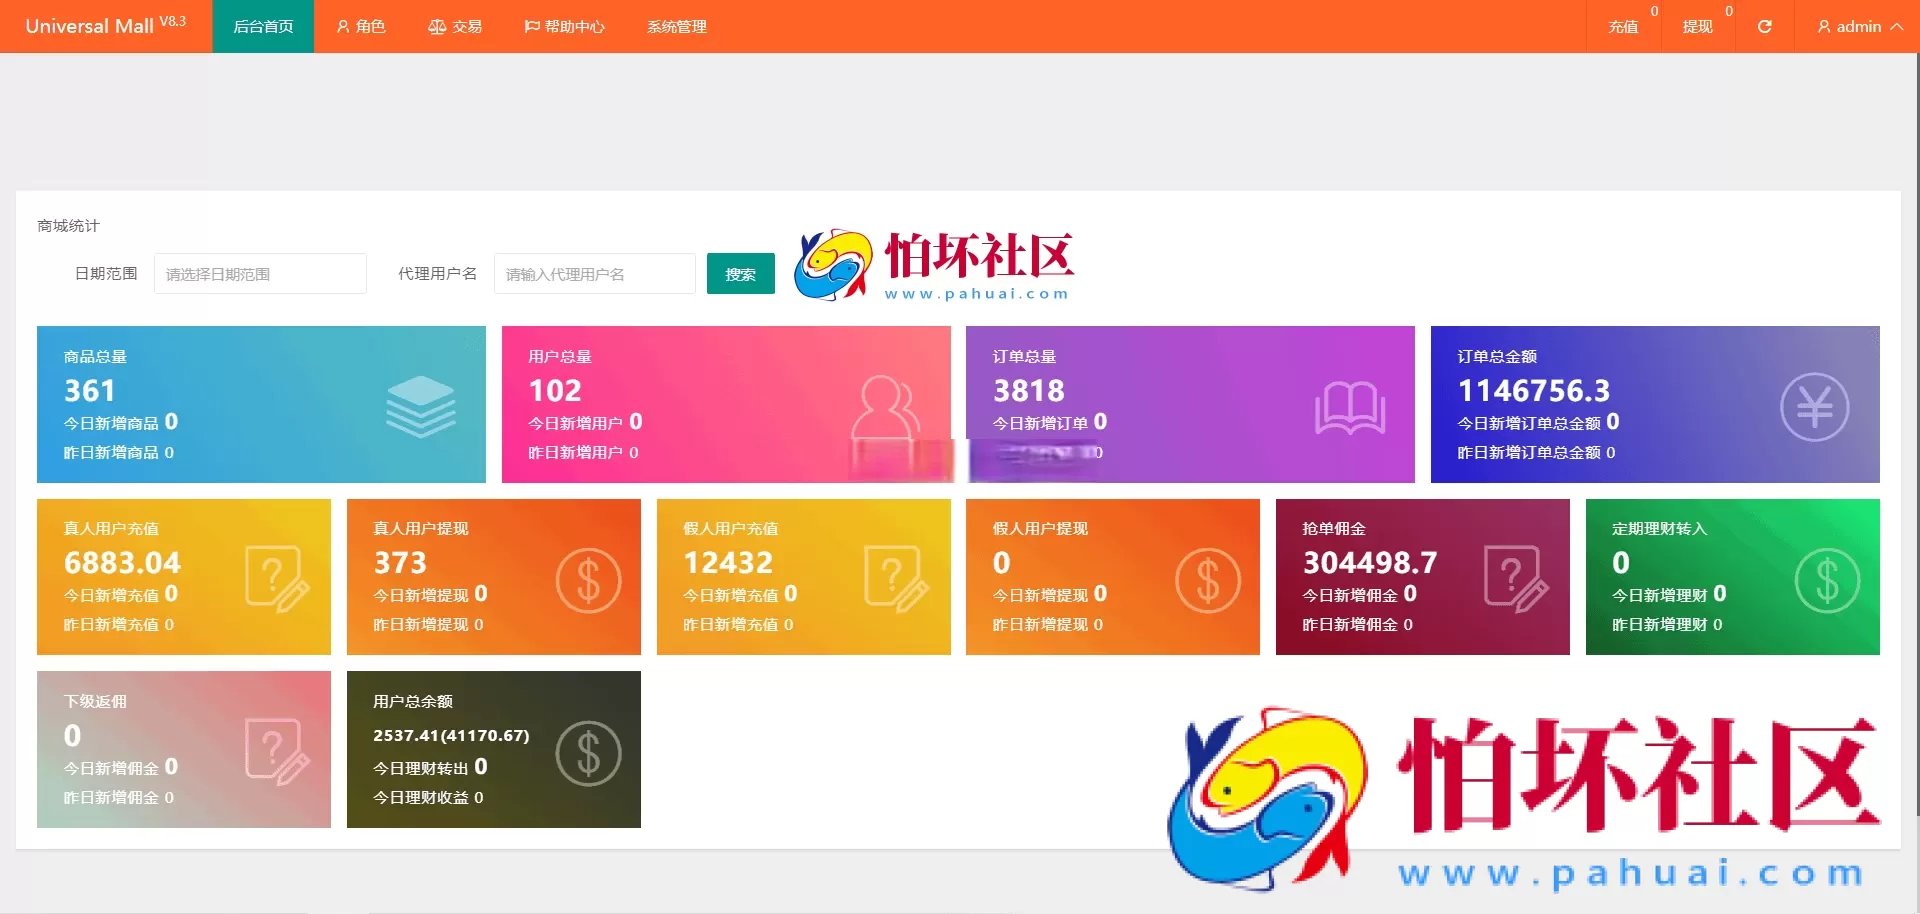Open 交易 via the scales icon
Screen dimensions: 1920x914
436,27
